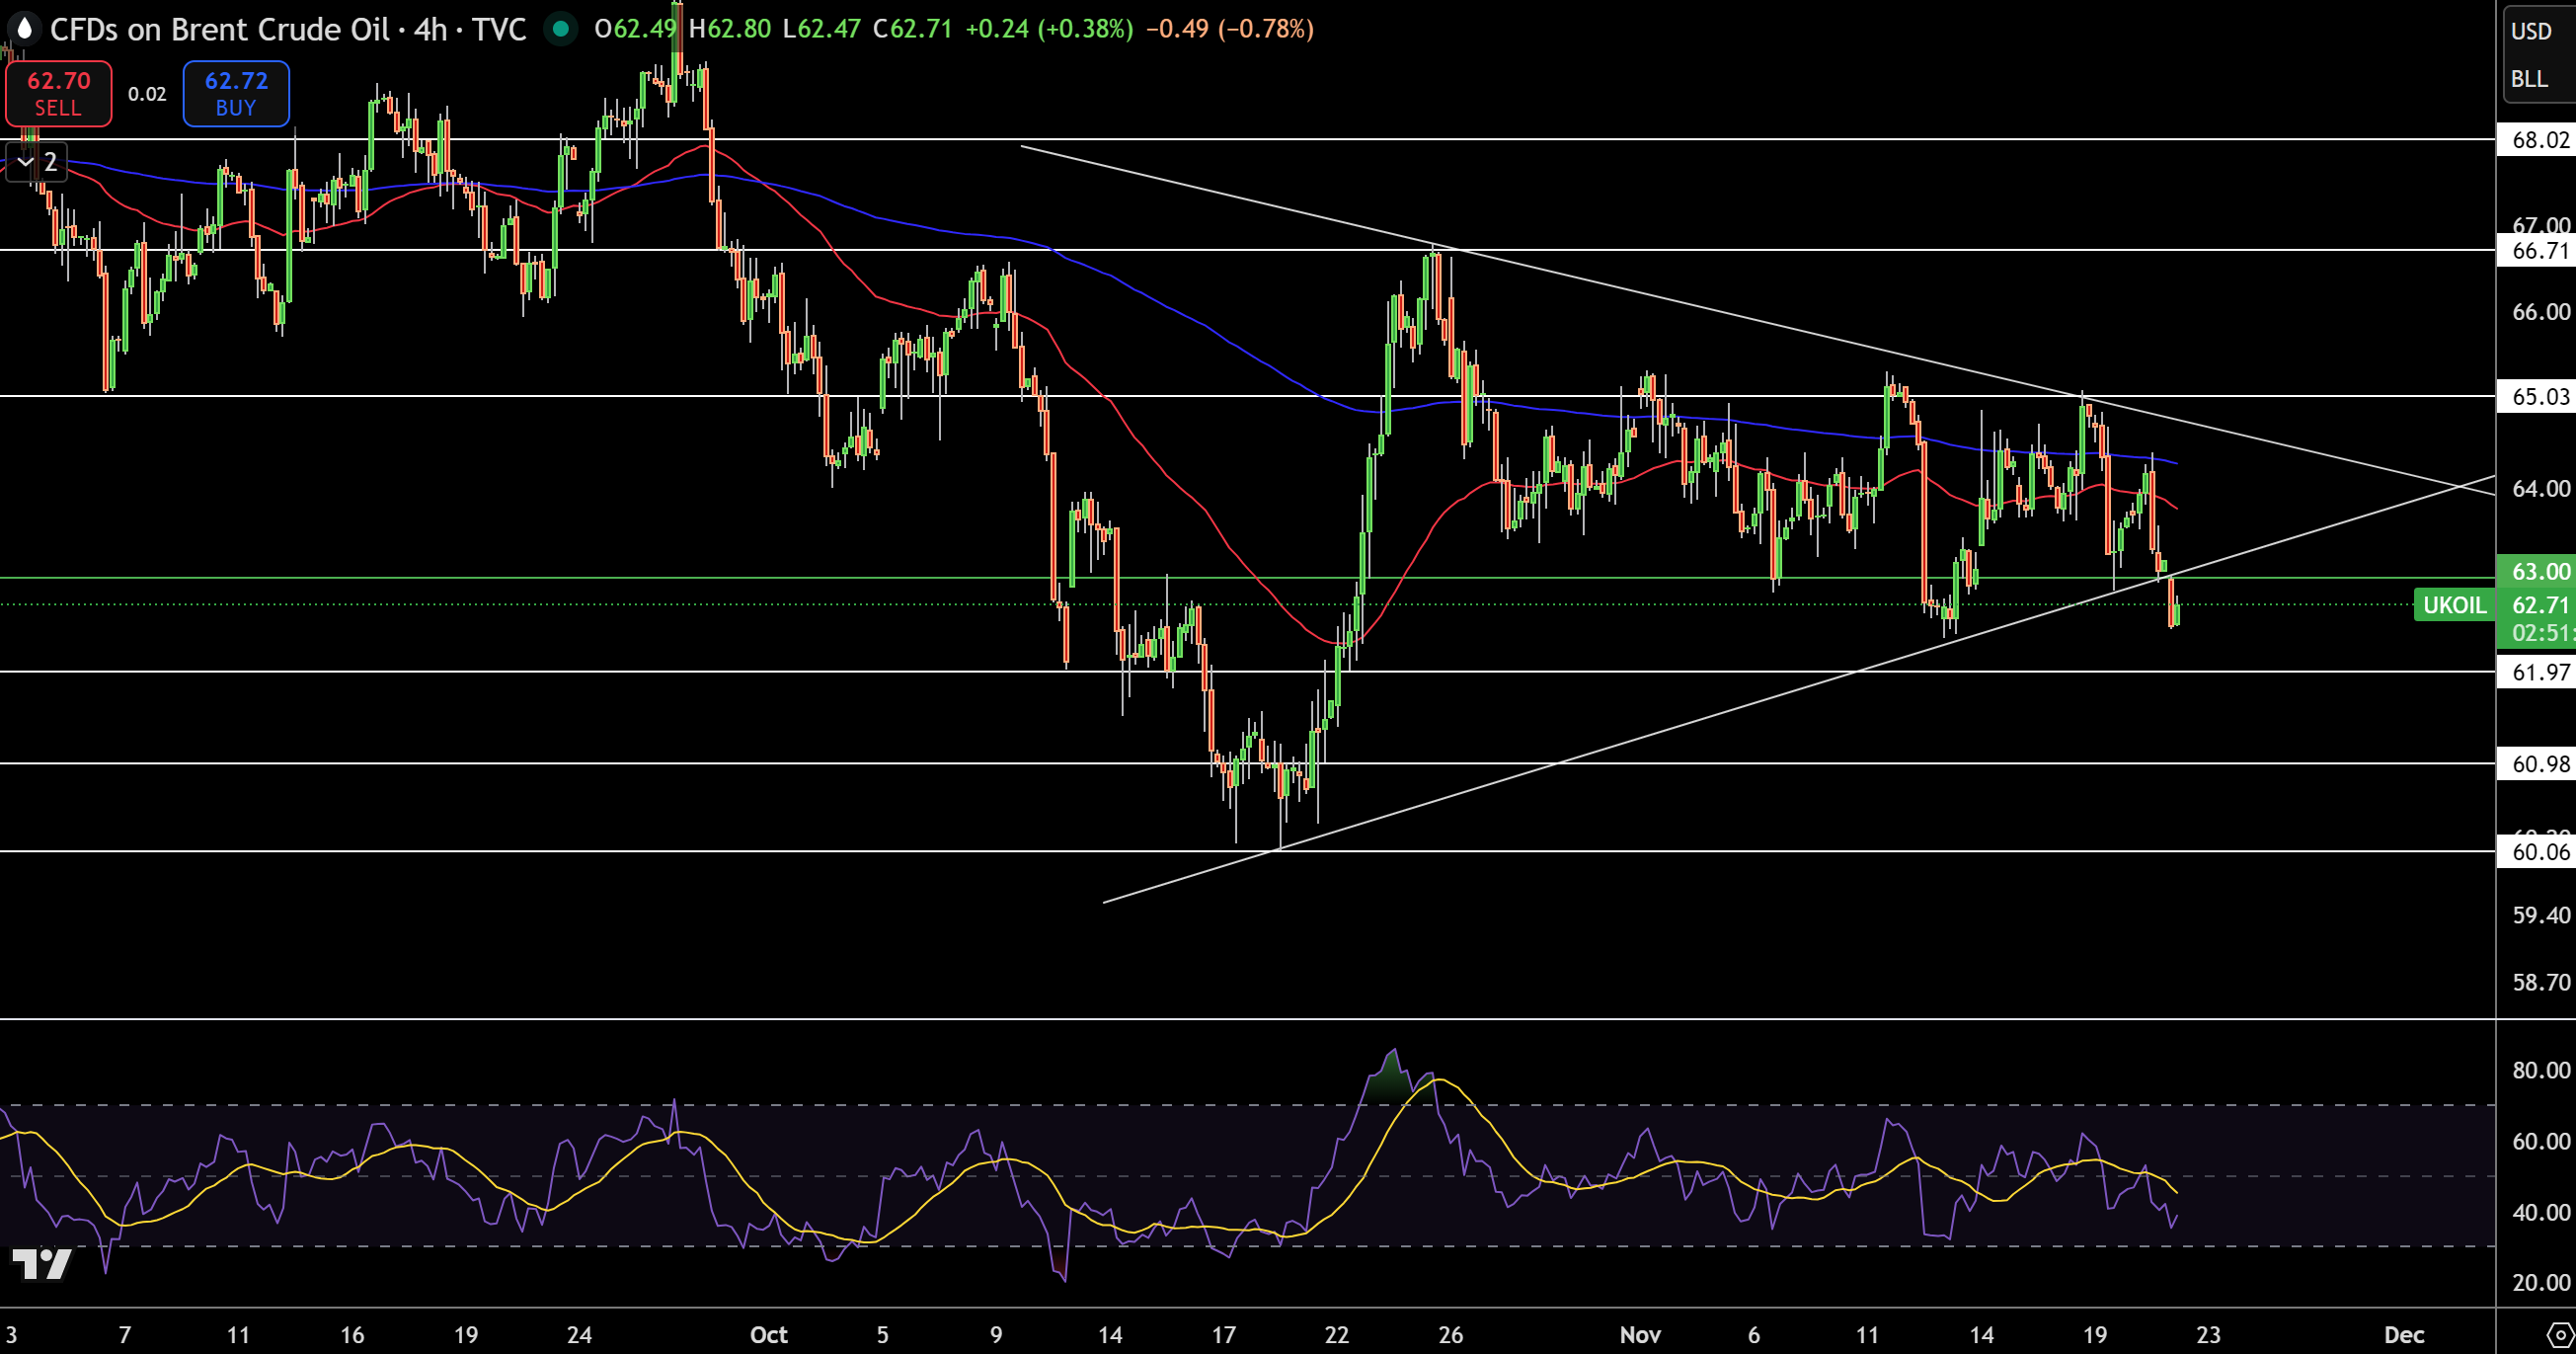Click the TVC exchange label in the legend

click(502, 30)
